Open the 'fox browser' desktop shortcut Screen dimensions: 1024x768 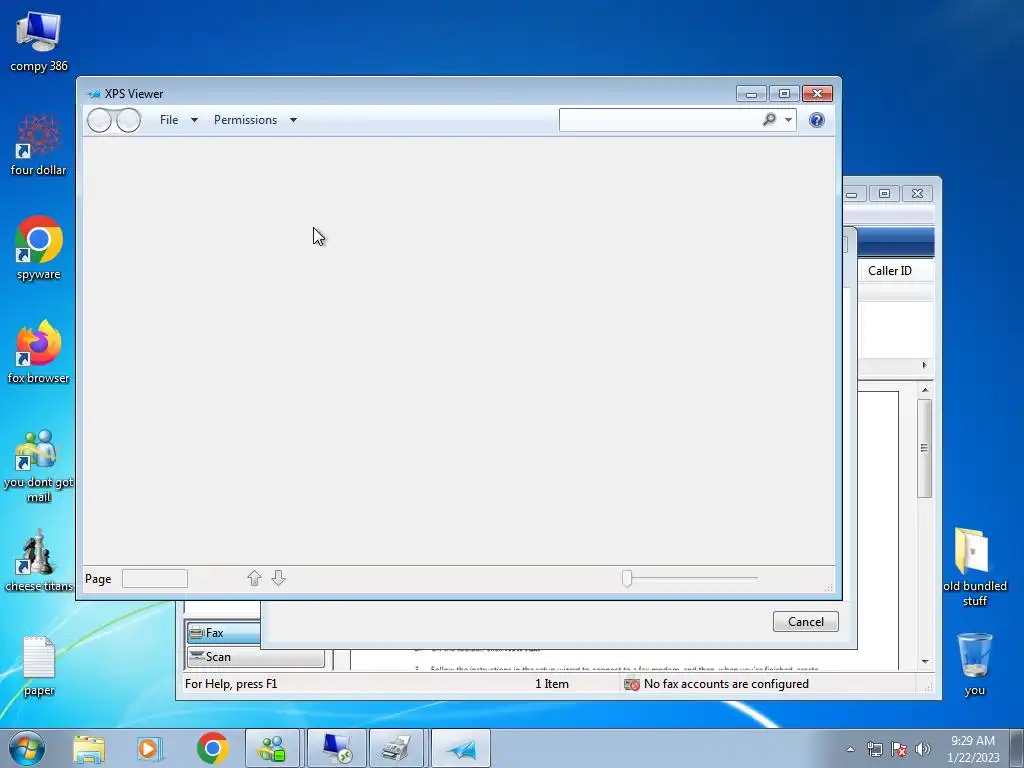39,352
